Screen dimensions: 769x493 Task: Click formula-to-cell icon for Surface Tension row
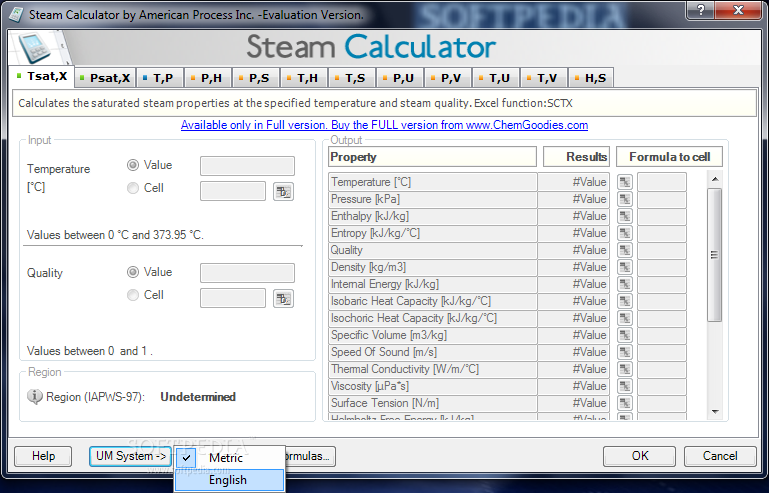point(625,403)
